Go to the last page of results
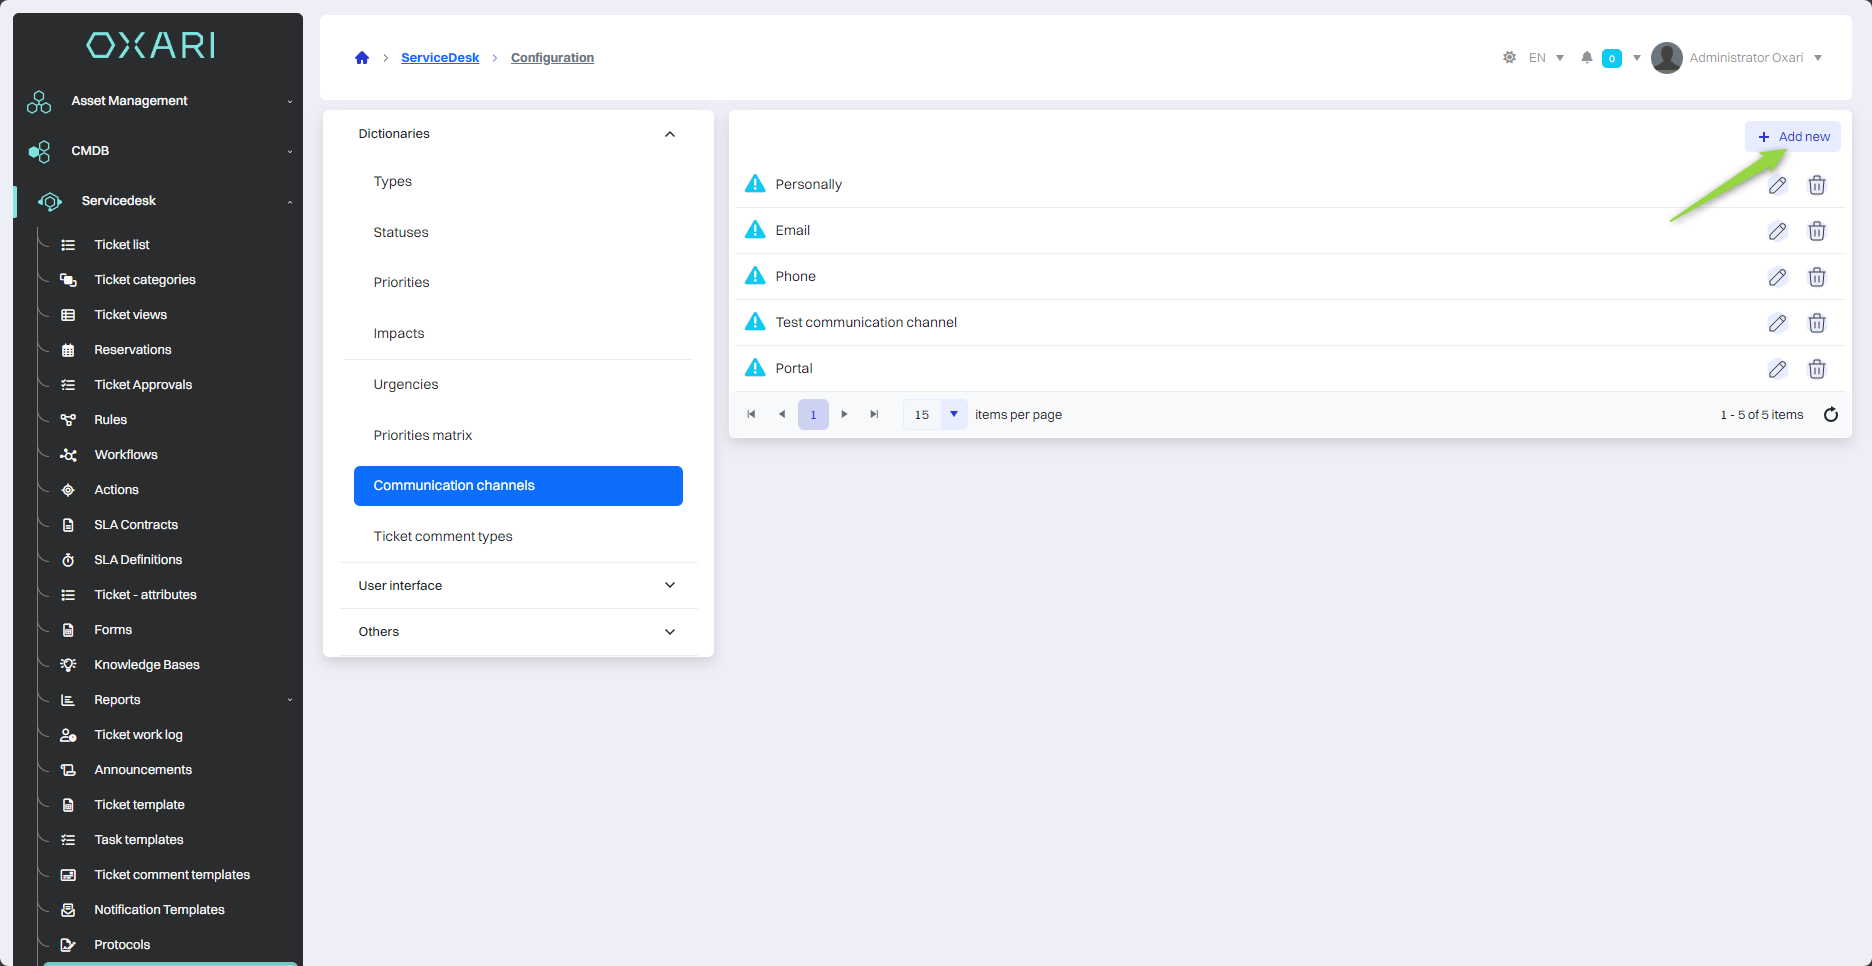The width and height of the screenshot is (1872, 966). click(874, 415)
